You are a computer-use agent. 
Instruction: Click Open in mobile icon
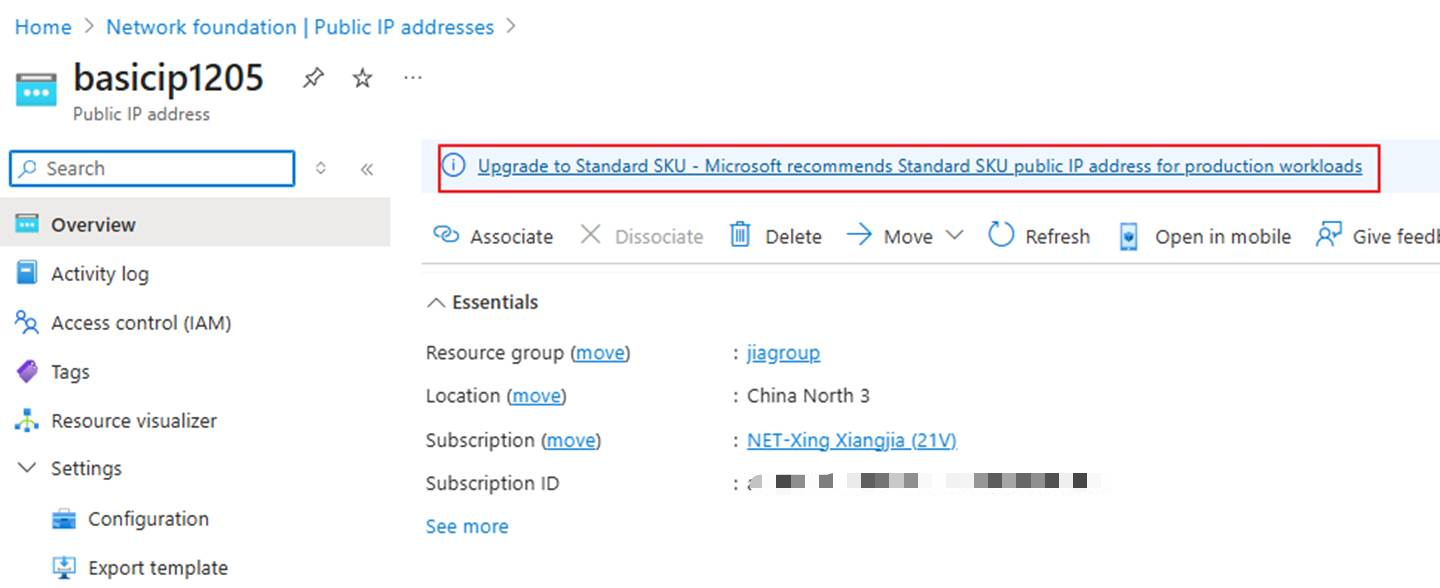[x=1129, y=236]
